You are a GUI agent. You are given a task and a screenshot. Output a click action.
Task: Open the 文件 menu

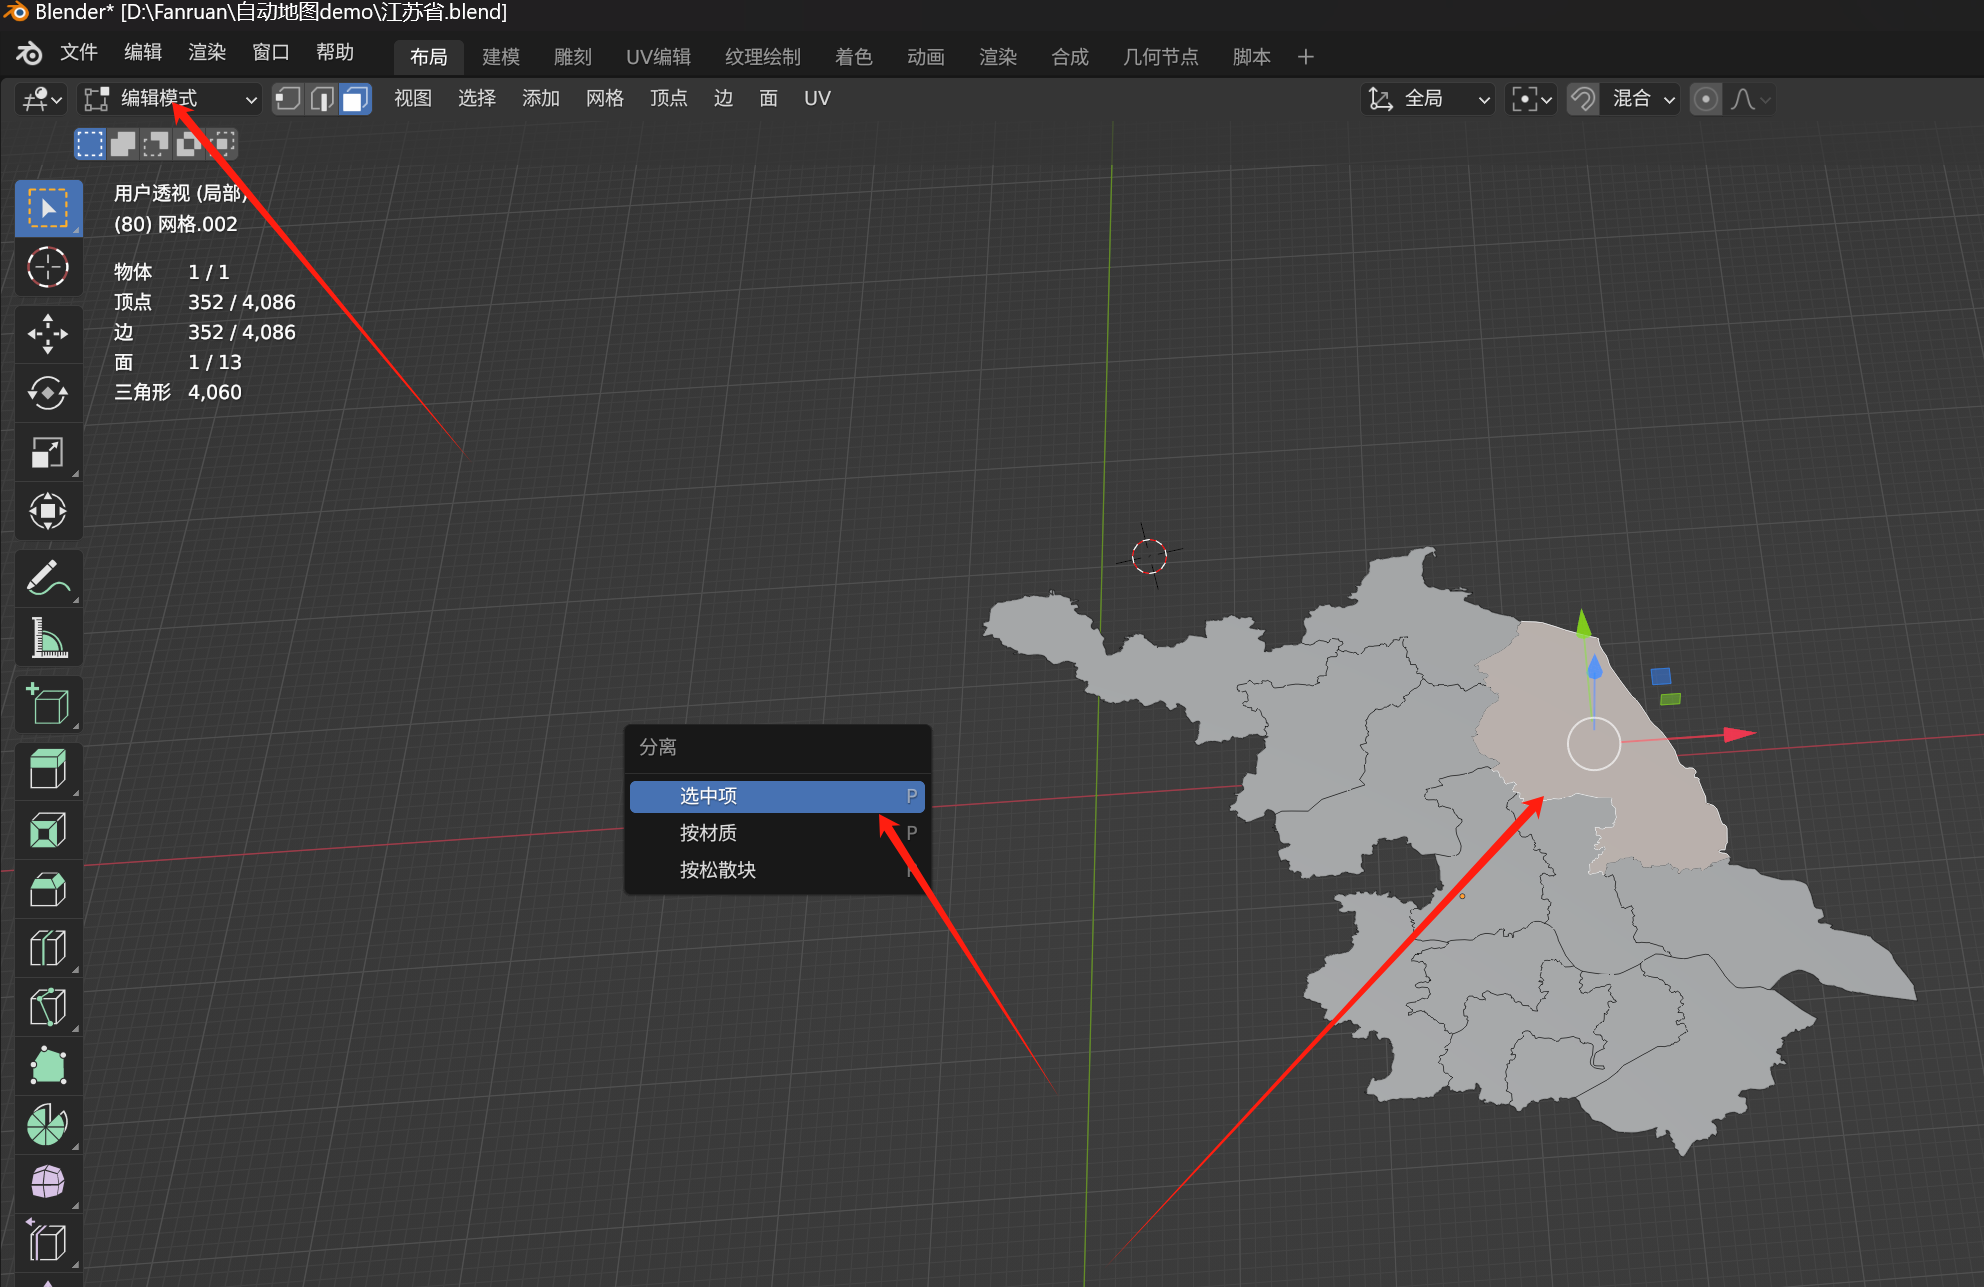click(x=78, y=52)
